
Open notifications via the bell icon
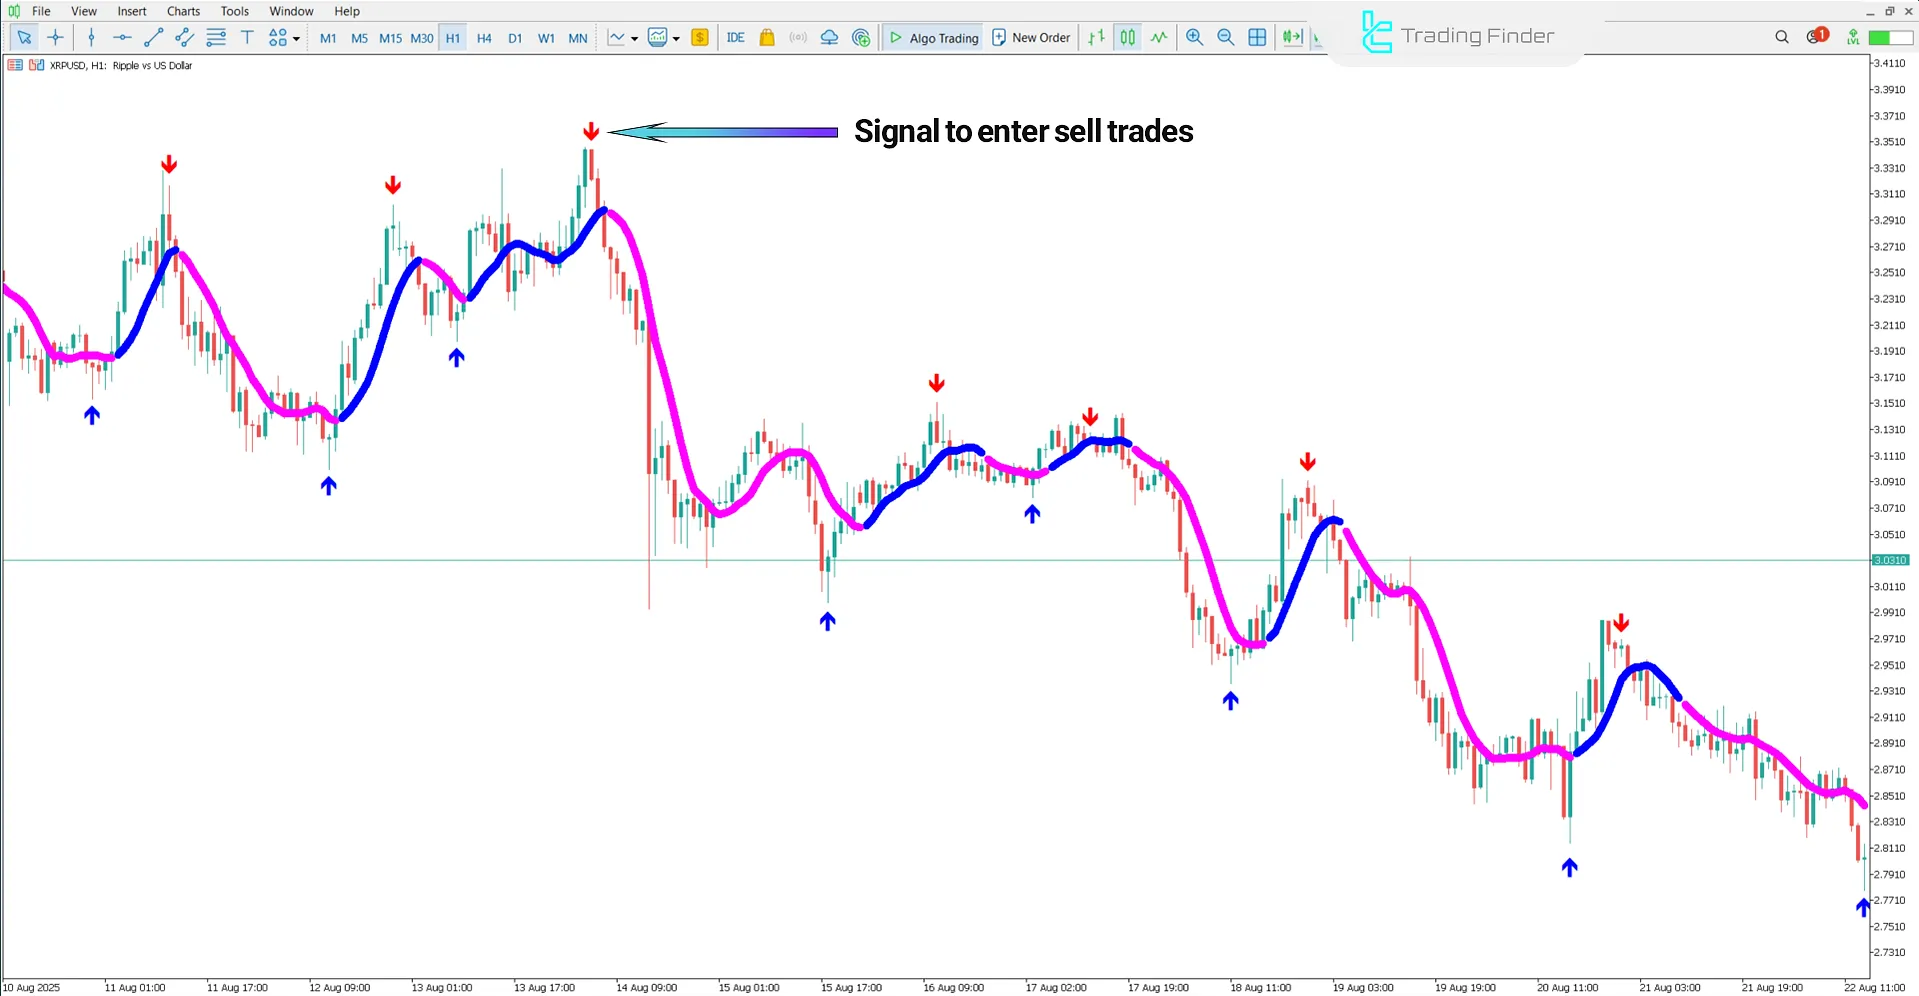(1815, 37)
